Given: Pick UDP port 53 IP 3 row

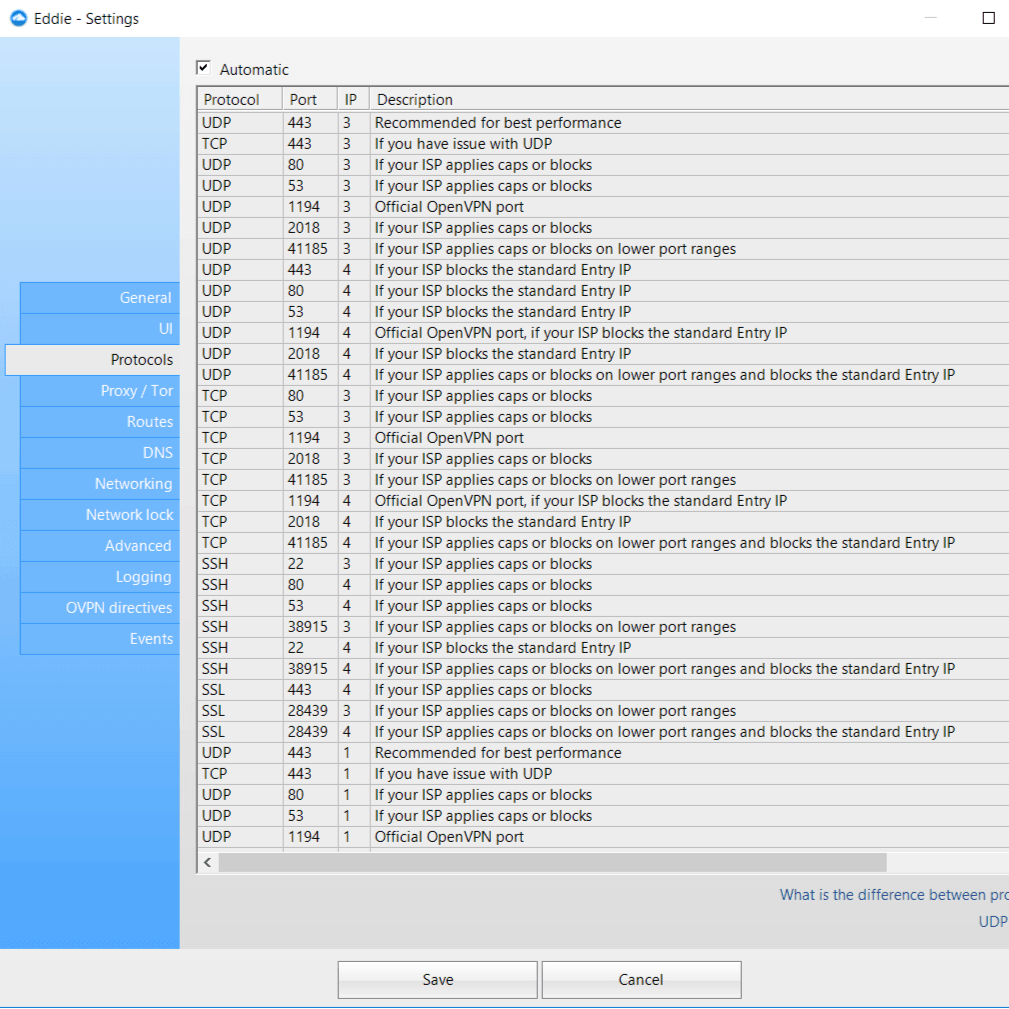Looking at the screenshot, I should pyautogui.click(x=603, y=186).
